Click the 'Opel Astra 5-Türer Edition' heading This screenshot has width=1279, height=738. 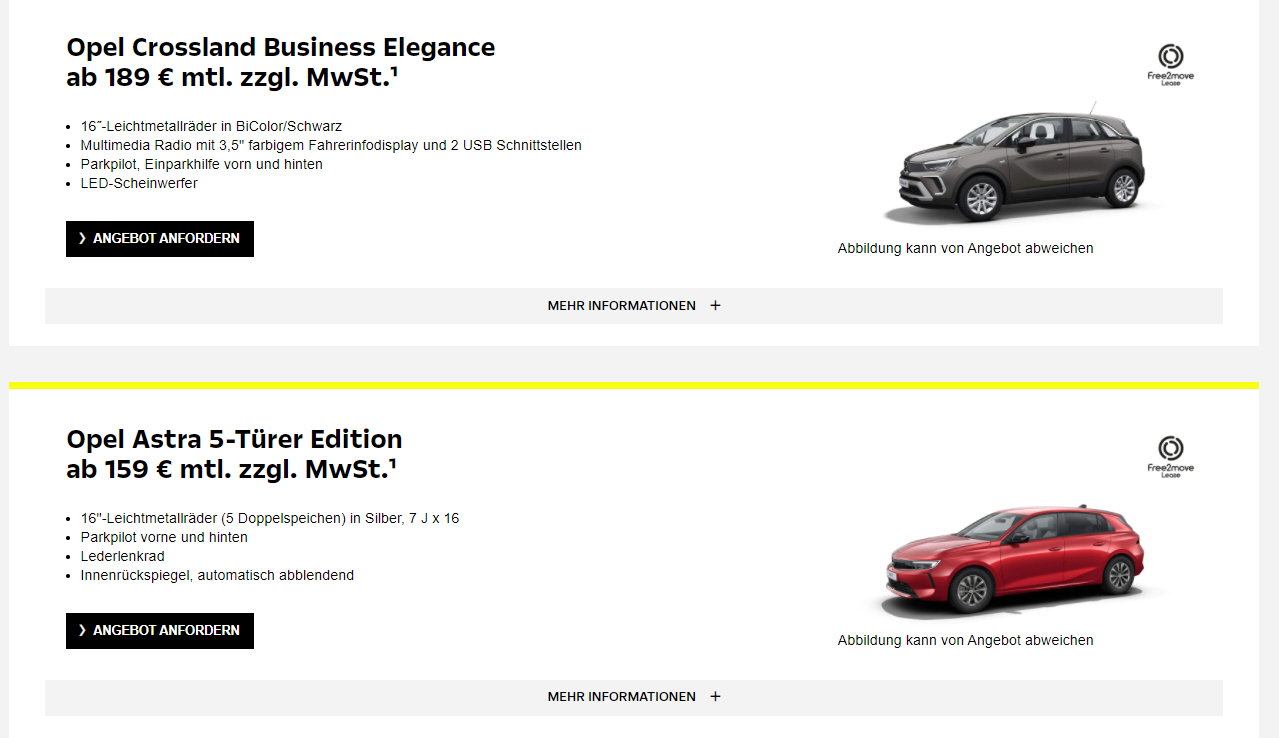(234, 439)
